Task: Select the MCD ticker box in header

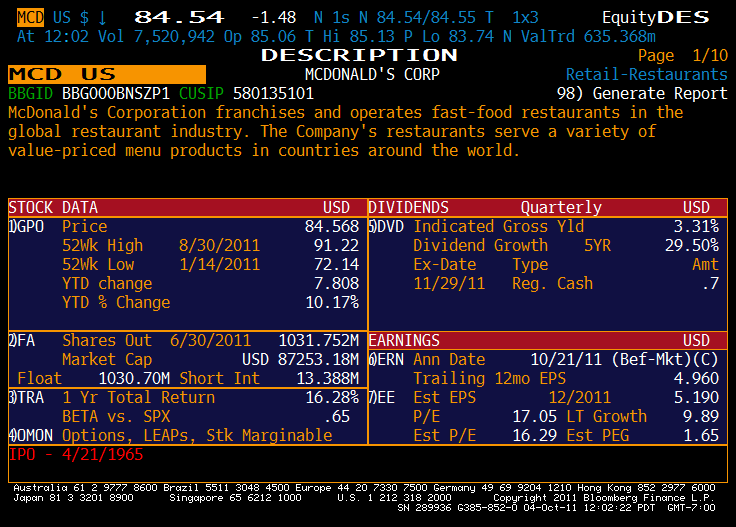Action: 31,17
